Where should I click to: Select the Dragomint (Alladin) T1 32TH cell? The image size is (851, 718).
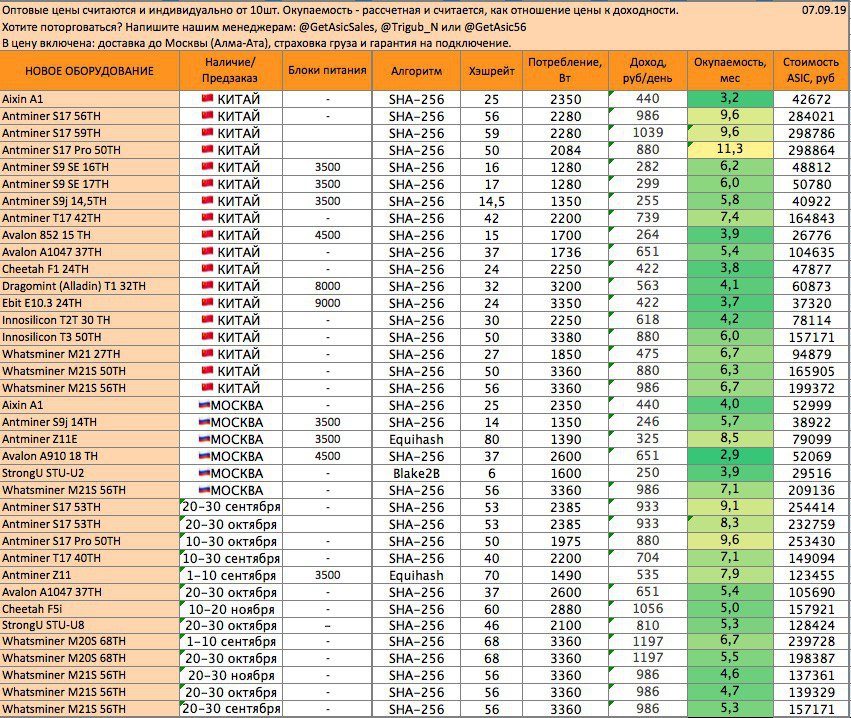(90, 285)
